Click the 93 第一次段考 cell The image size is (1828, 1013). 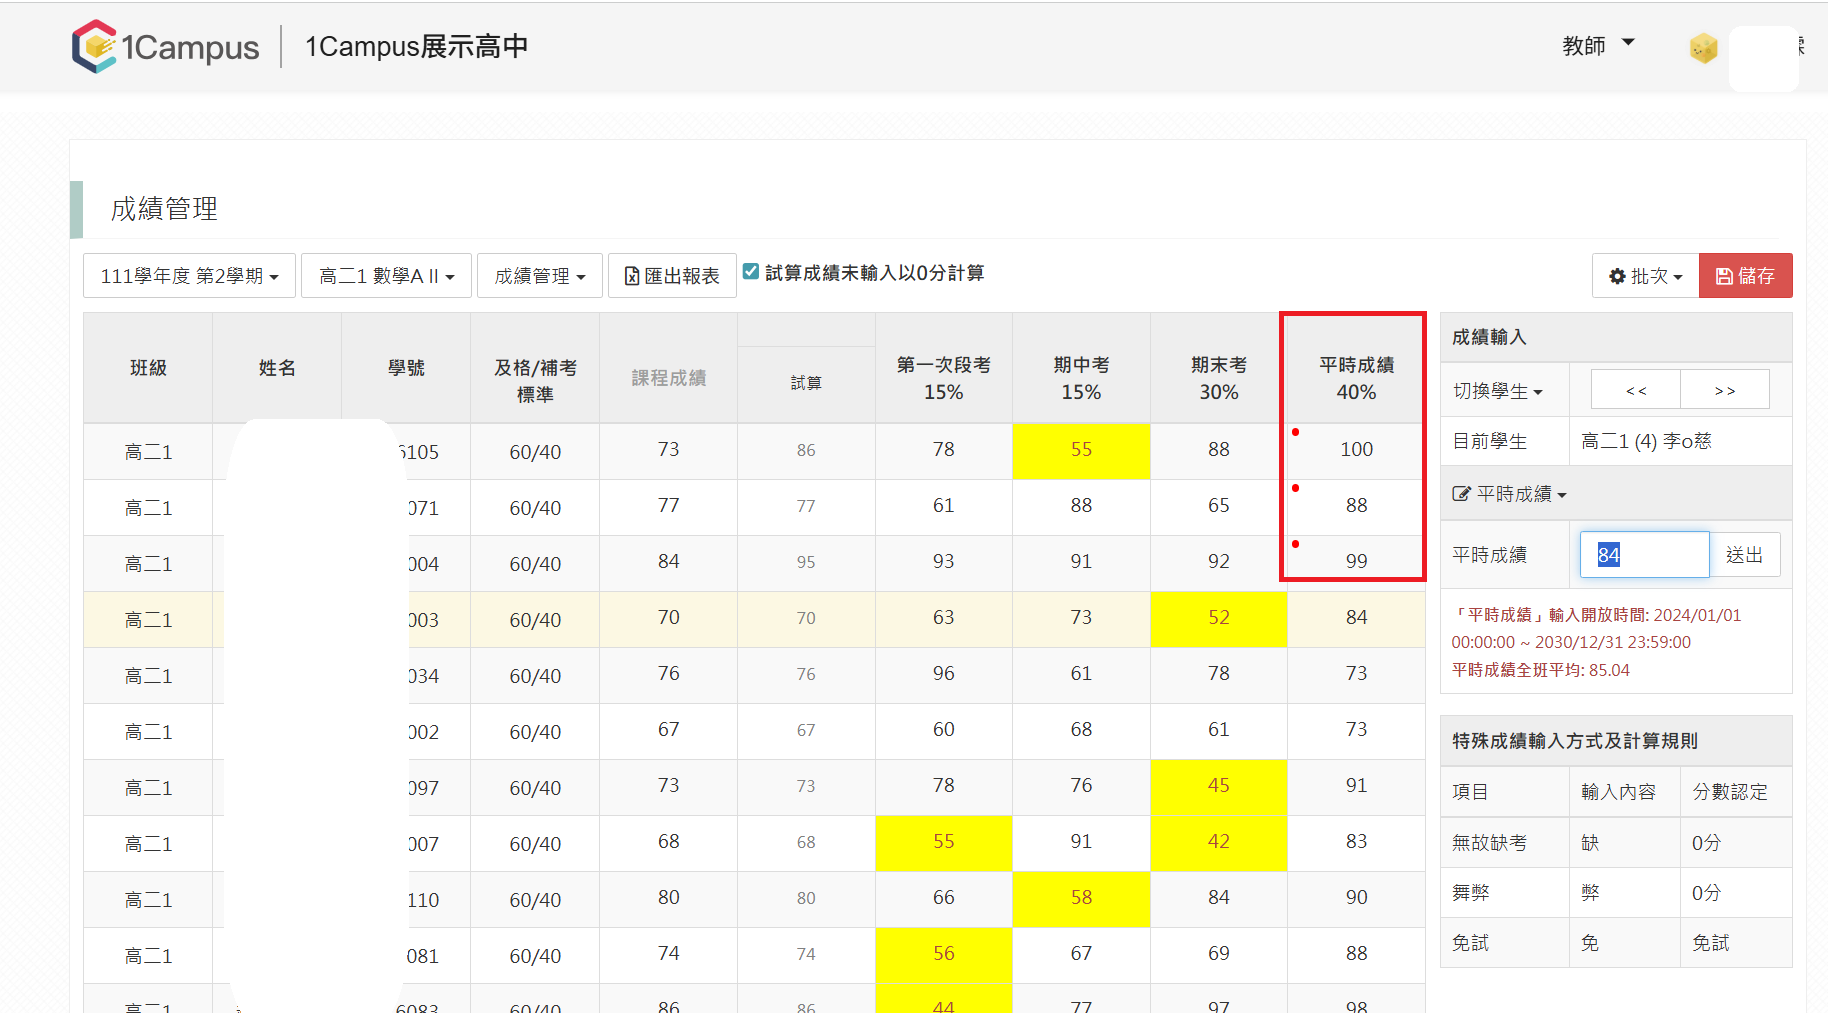tap(943, 562)
